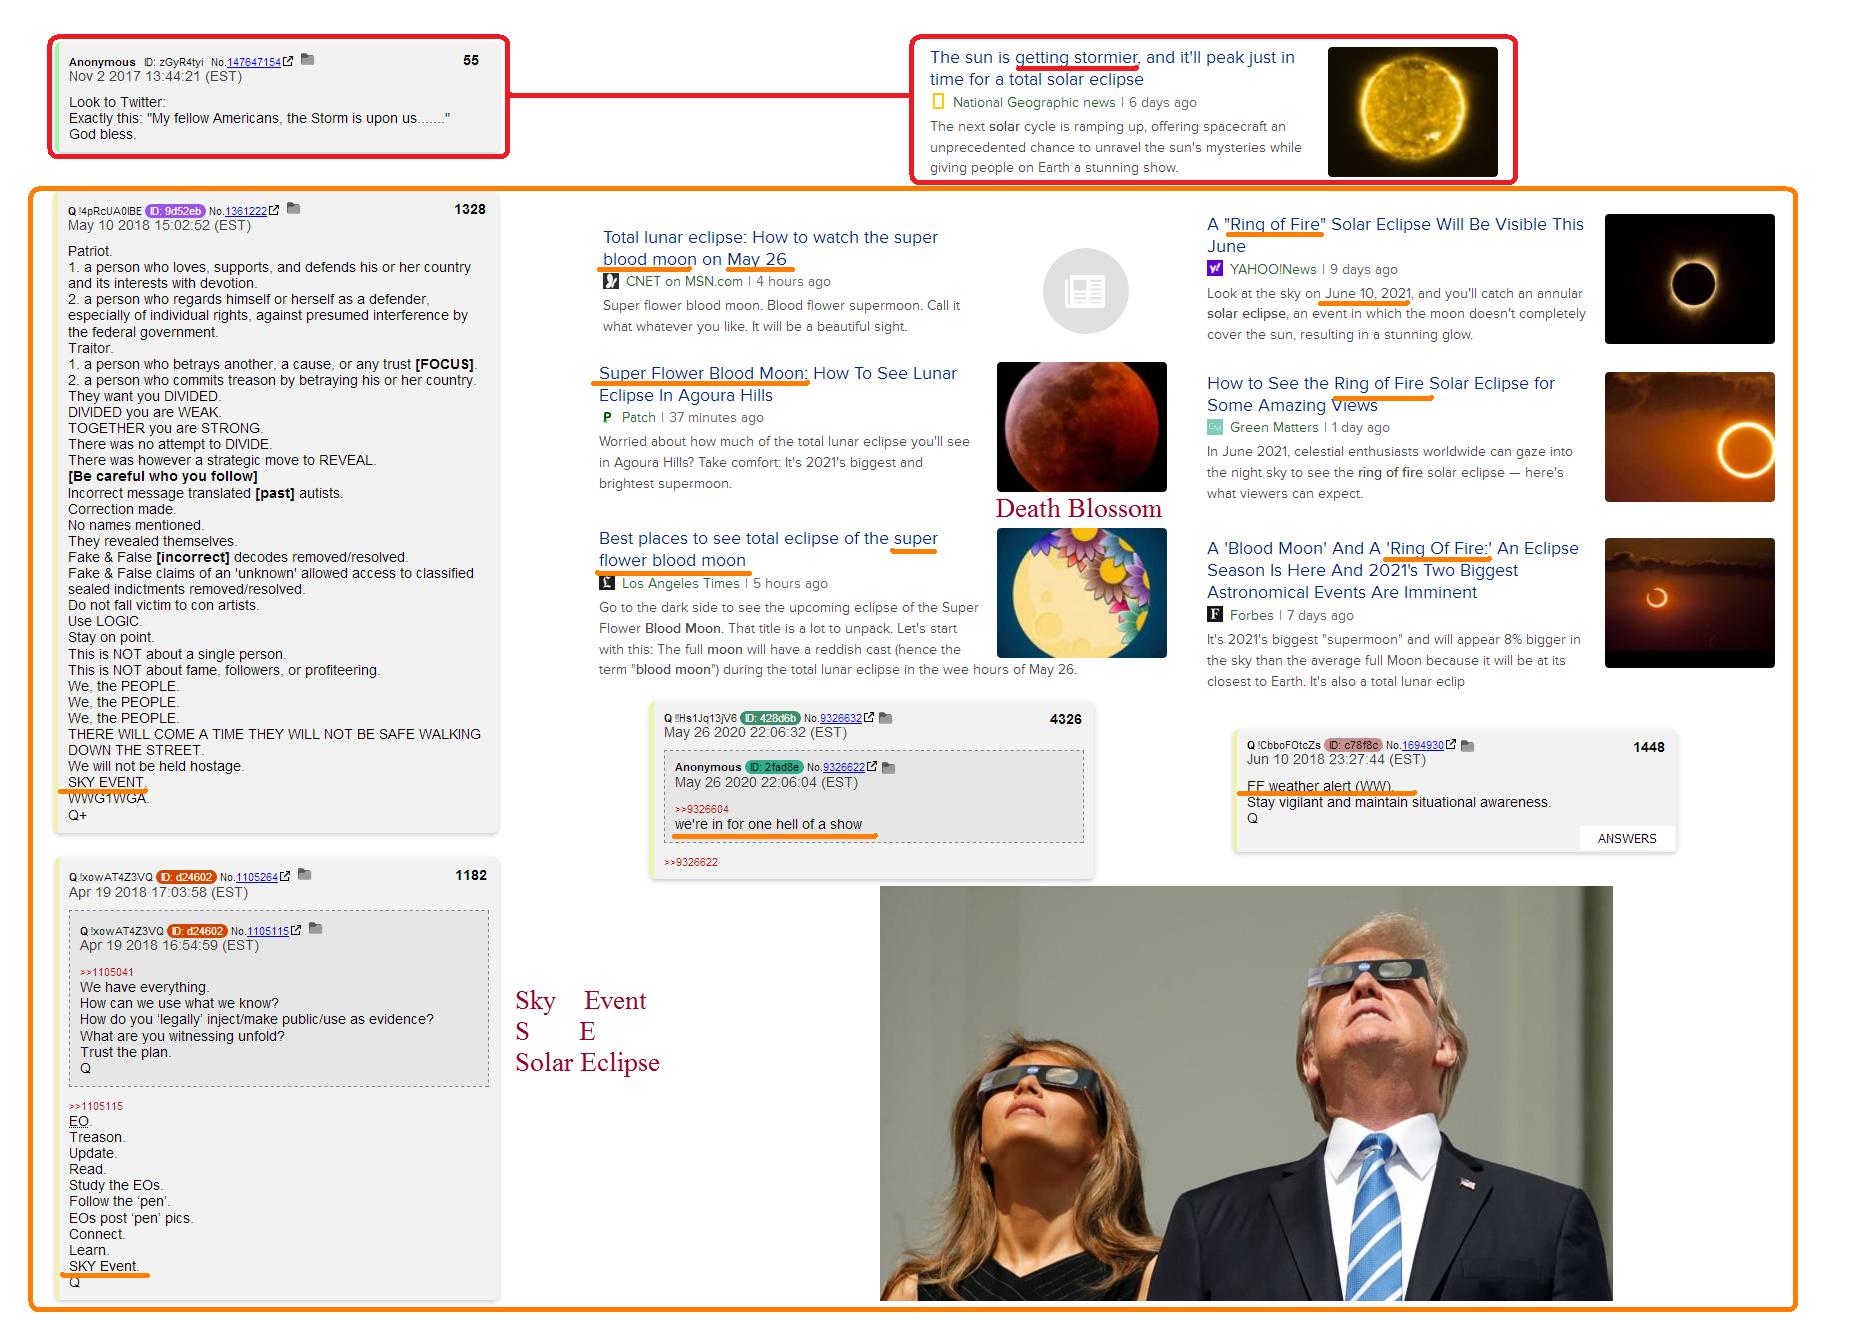Open folder icon on post 55

click(308, 60)
